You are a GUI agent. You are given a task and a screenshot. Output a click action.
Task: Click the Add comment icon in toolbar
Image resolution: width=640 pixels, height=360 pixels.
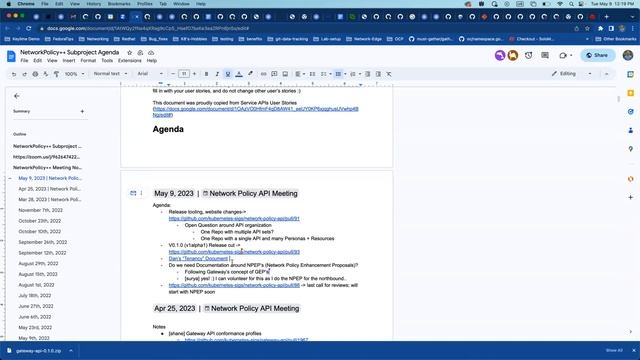(x=274, y=74)
